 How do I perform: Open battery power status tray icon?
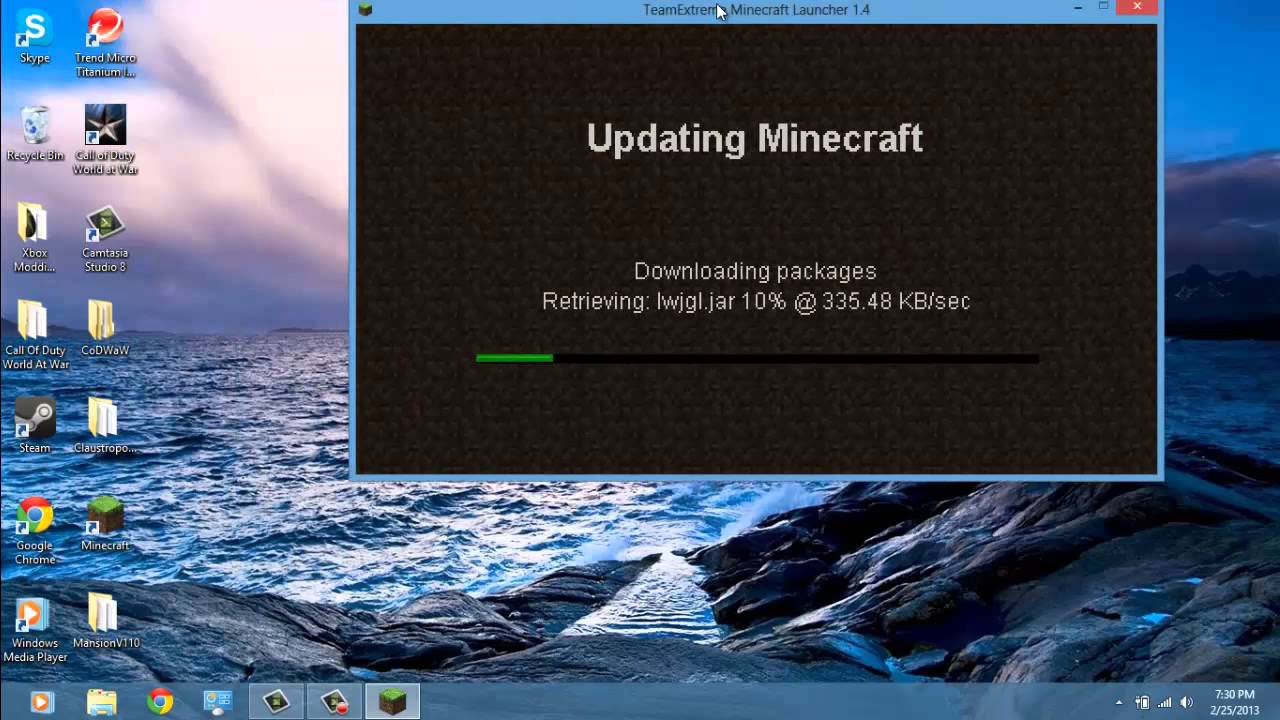pyautogui.click(x=1142, y=702)
